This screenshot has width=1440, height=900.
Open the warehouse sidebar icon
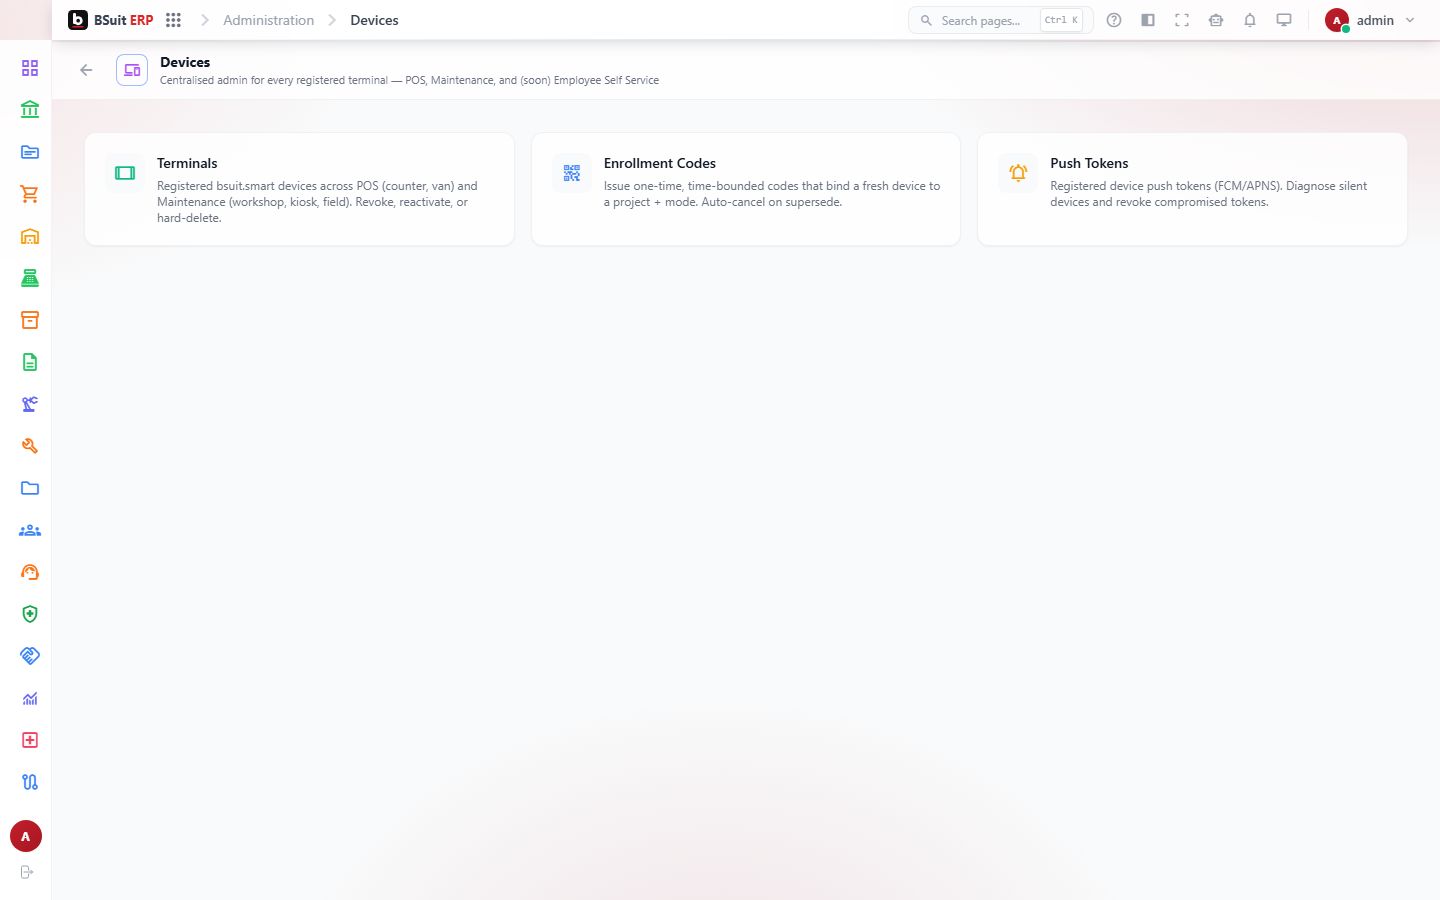coord(30,236)
